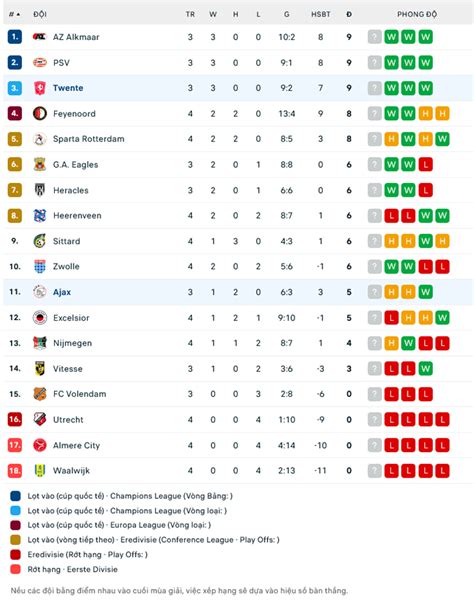Click the Ajax club crest
Viewport: 474px width, 601px height.
click(39, 292)
